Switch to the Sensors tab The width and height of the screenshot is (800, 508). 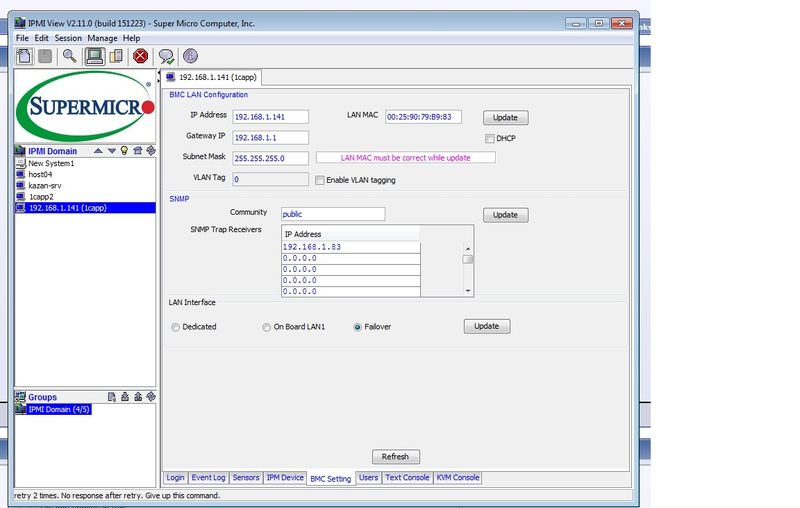tap(246, 478)
